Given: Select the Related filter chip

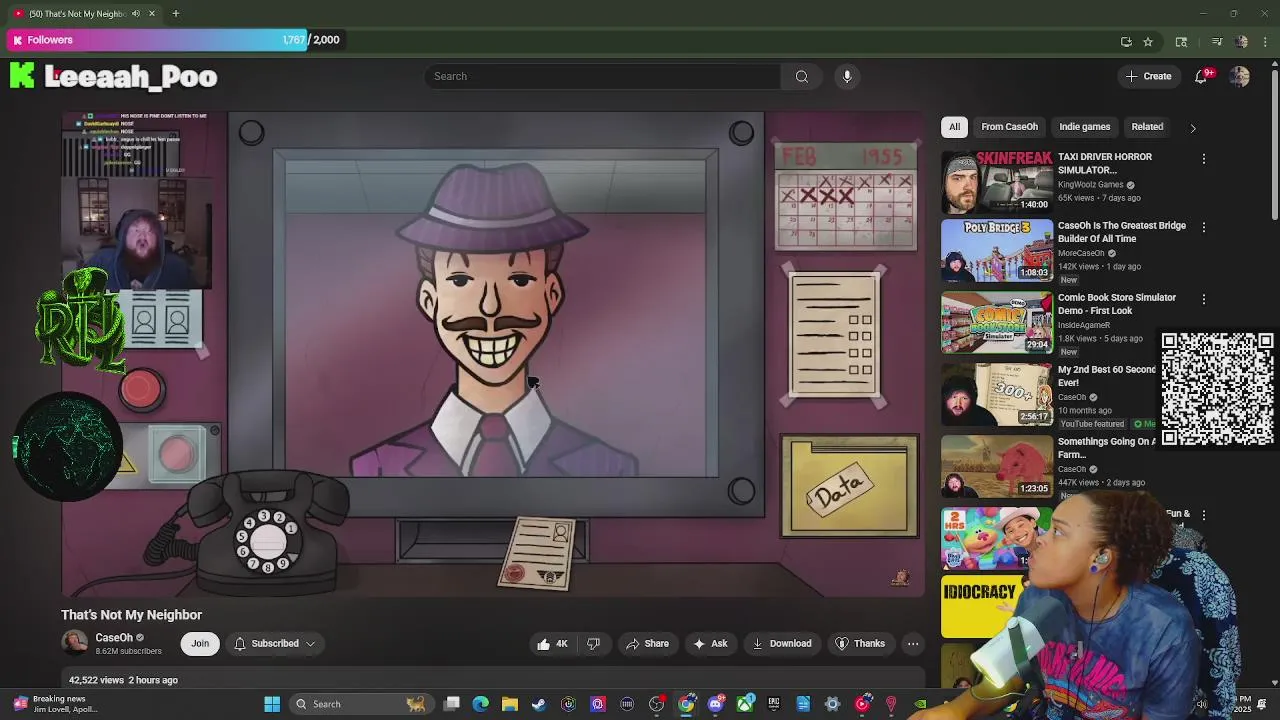Looking at the screenshot, I should coord(1147,127).
